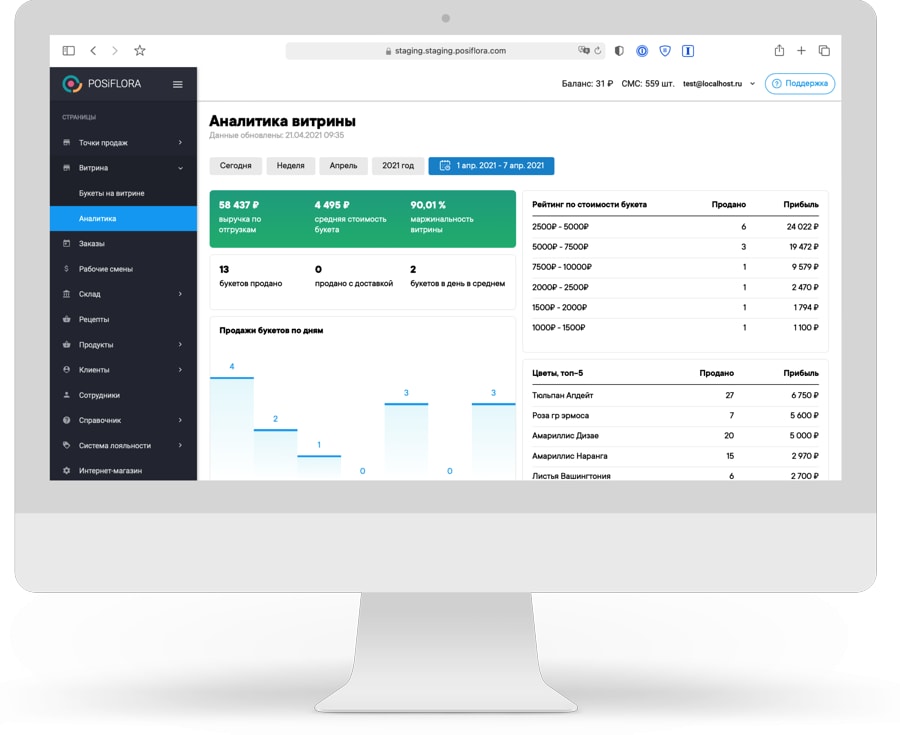Filter analytics by Апрель
Viewport: 900px width, 735px height.
click(343, 166)
